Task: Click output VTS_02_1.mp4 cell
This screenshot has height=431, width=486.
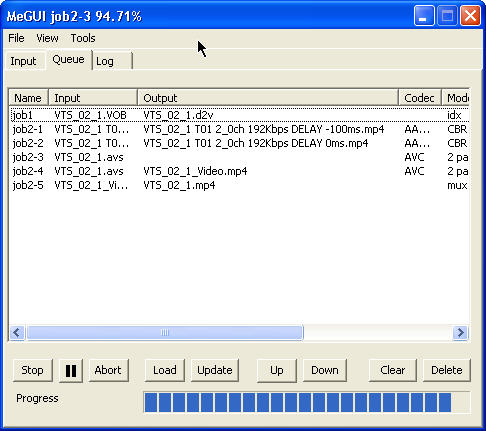Action: (179, 185)
